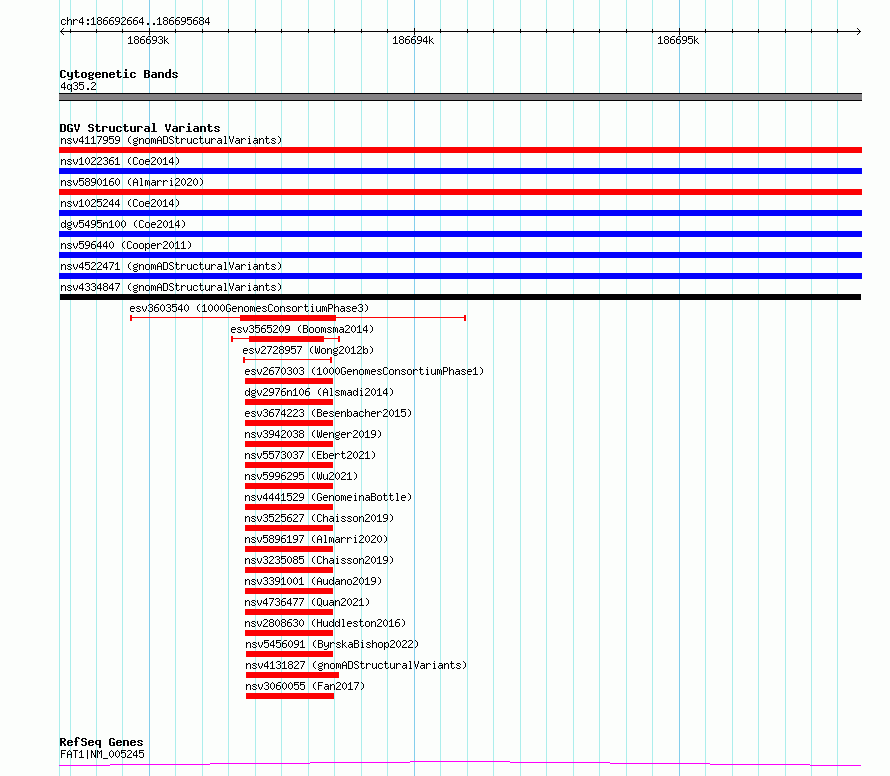Open variant dgv5495n100 (Coe2014) label
The width and height of the screenshot is (890, 776).
point(123,224)
